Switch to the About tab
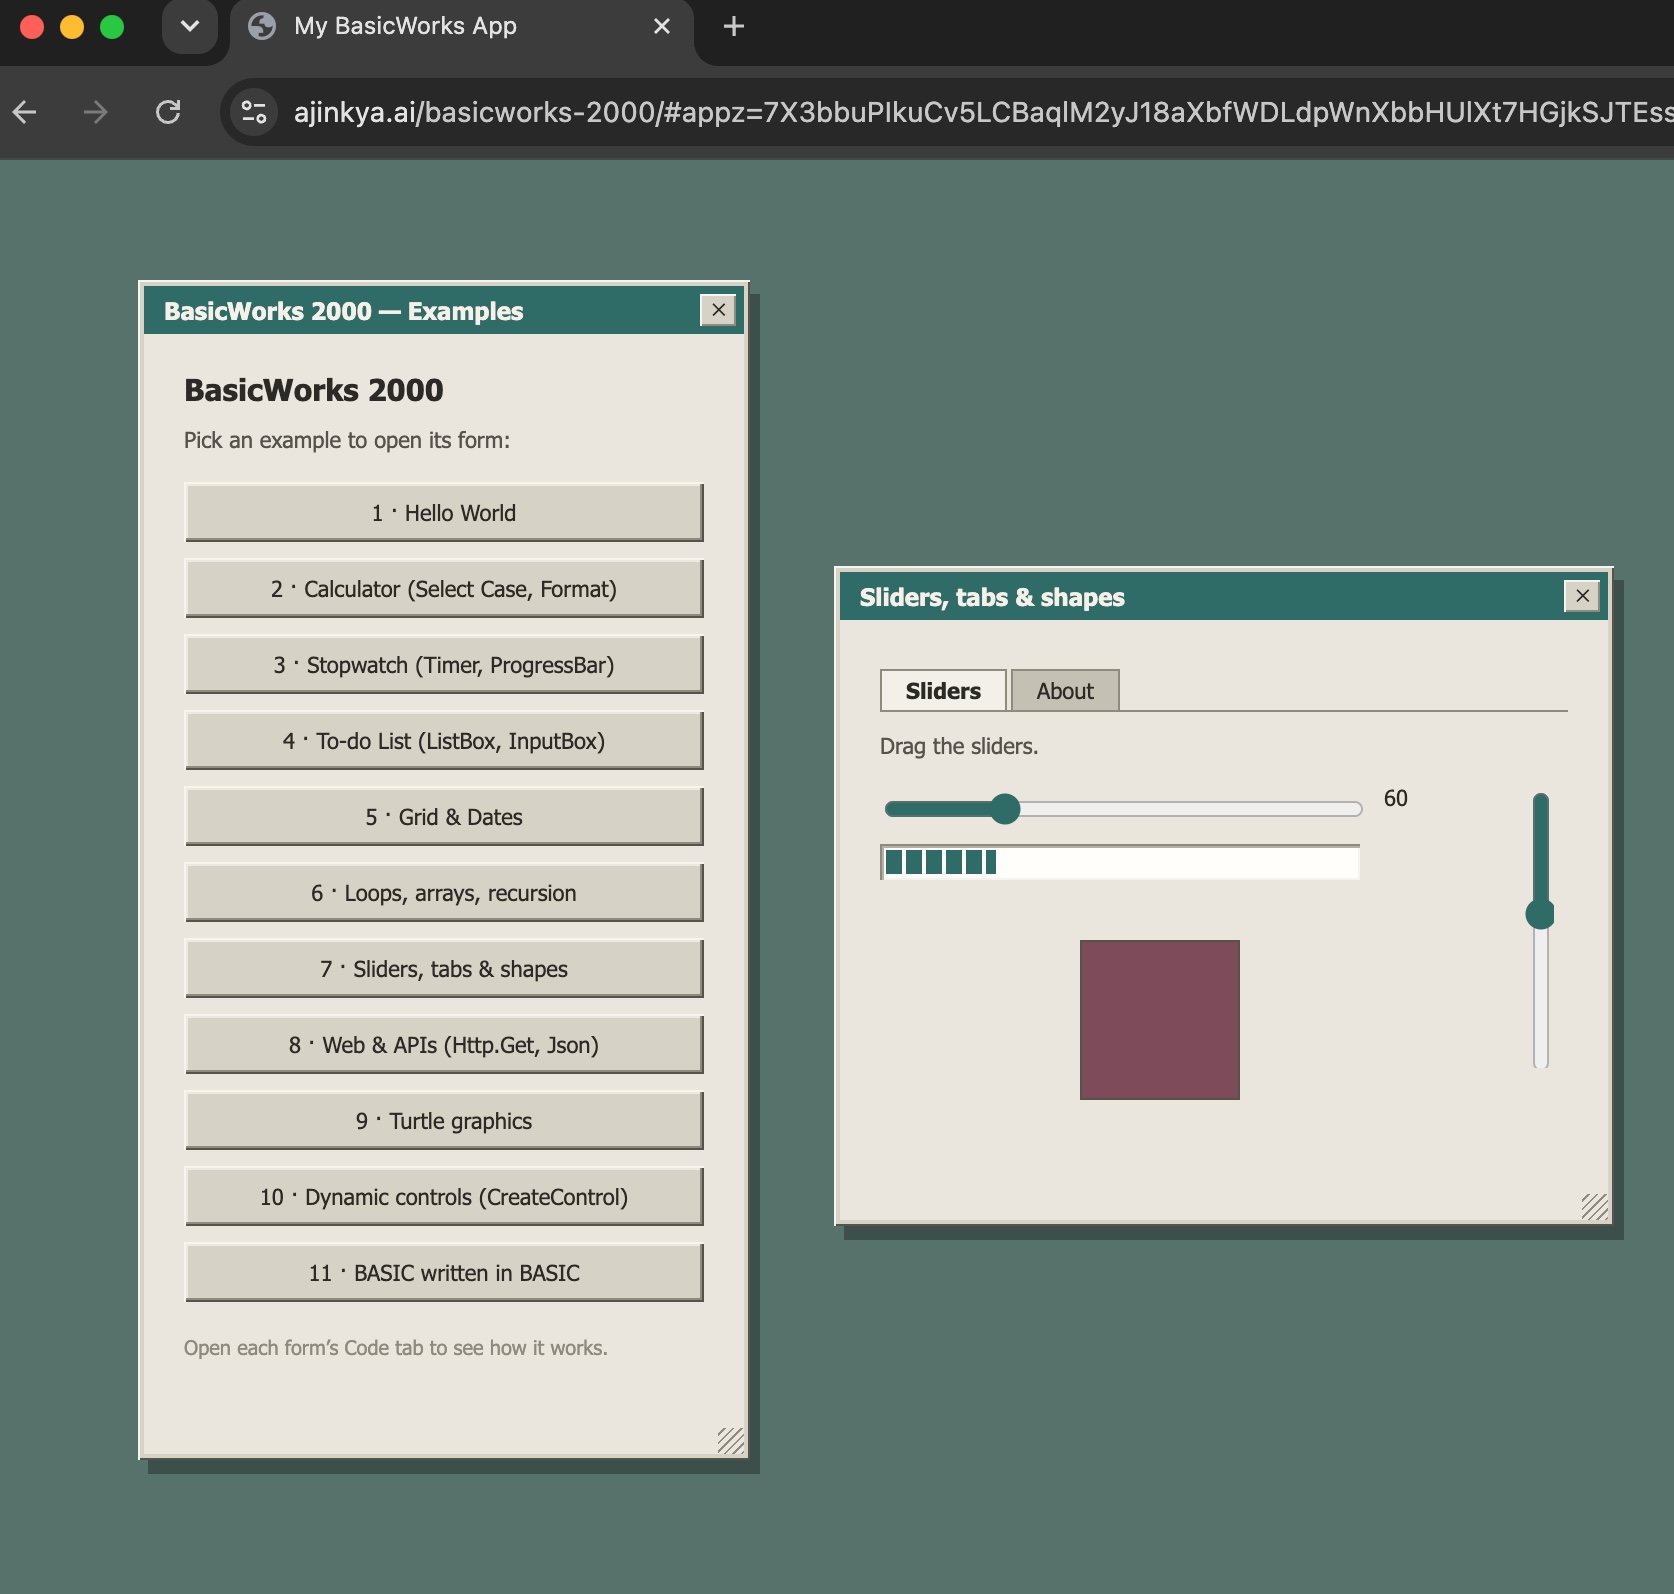The width and height of the screenshot is (1674, 1594). pyautogui.click(x=1065, y=691)
